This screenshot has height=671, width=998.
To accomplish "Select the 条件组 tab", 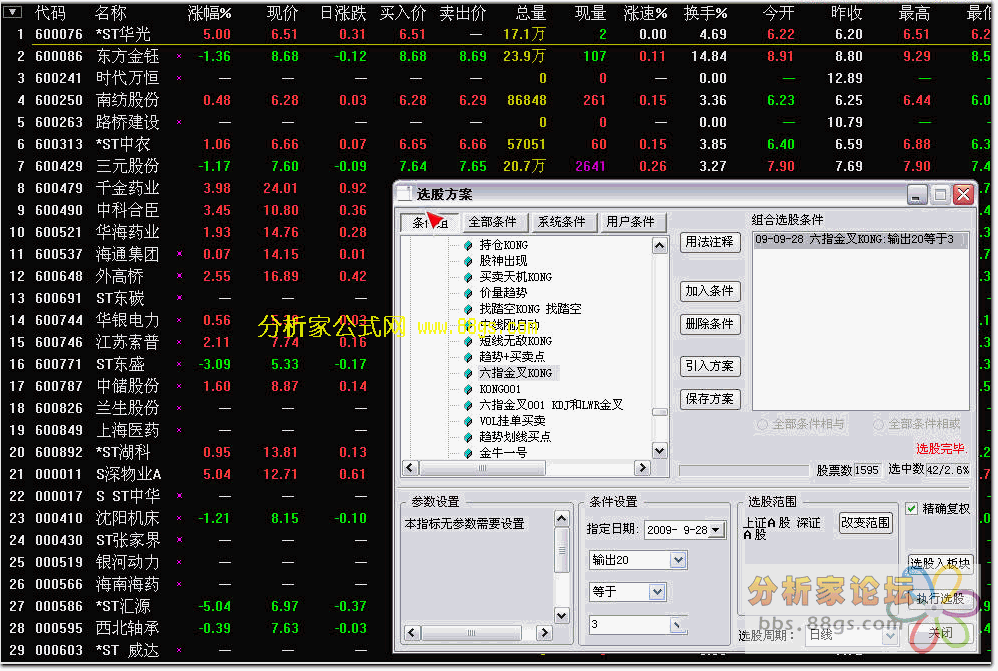I will [430, 222].
